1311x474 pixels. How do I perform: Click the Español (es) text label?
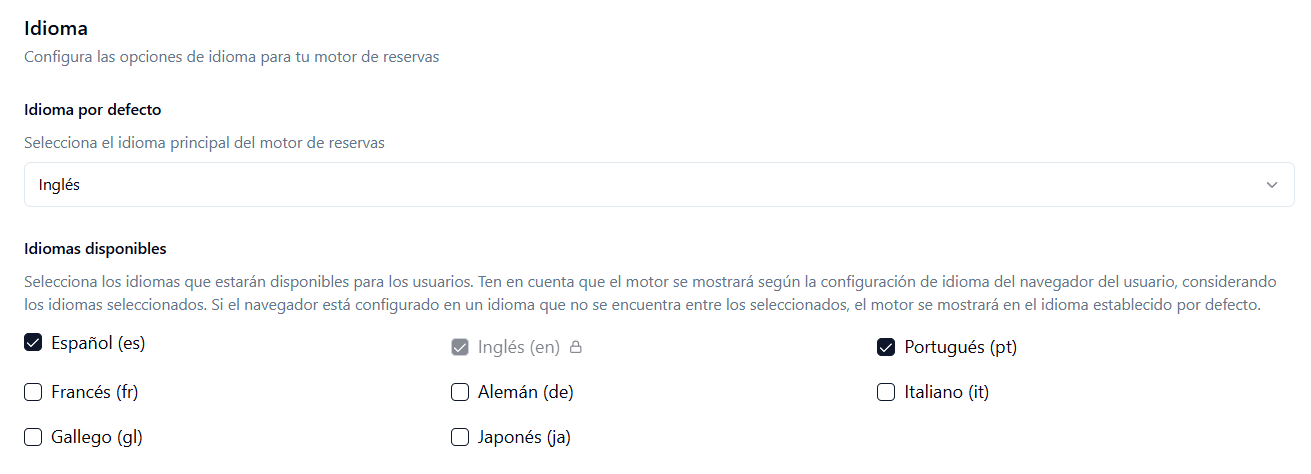point(98,343)
